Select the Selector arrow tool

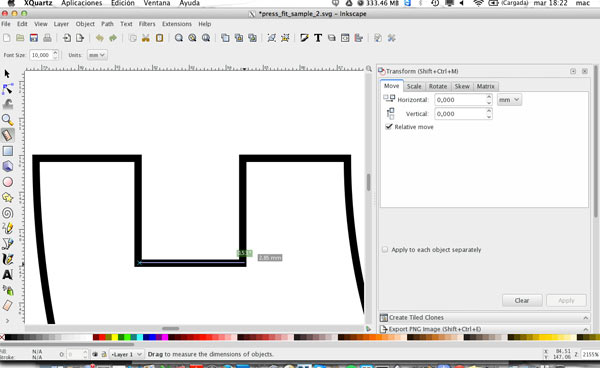point(7,74)
